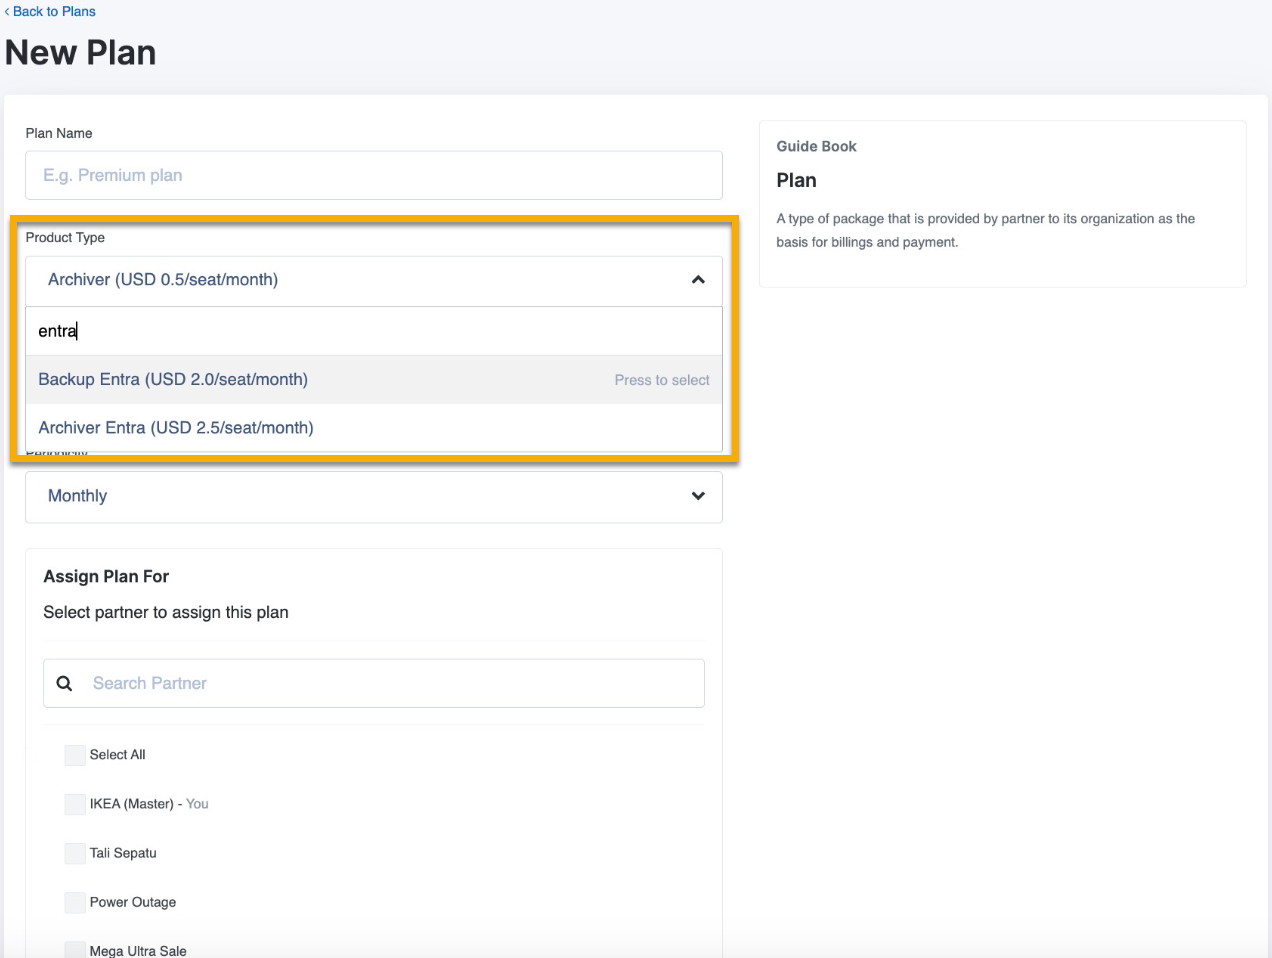The image size is (1272, 958).
Task: Enable the Tali Sepatu partner checkbox
Action: (x=75, y=853)
